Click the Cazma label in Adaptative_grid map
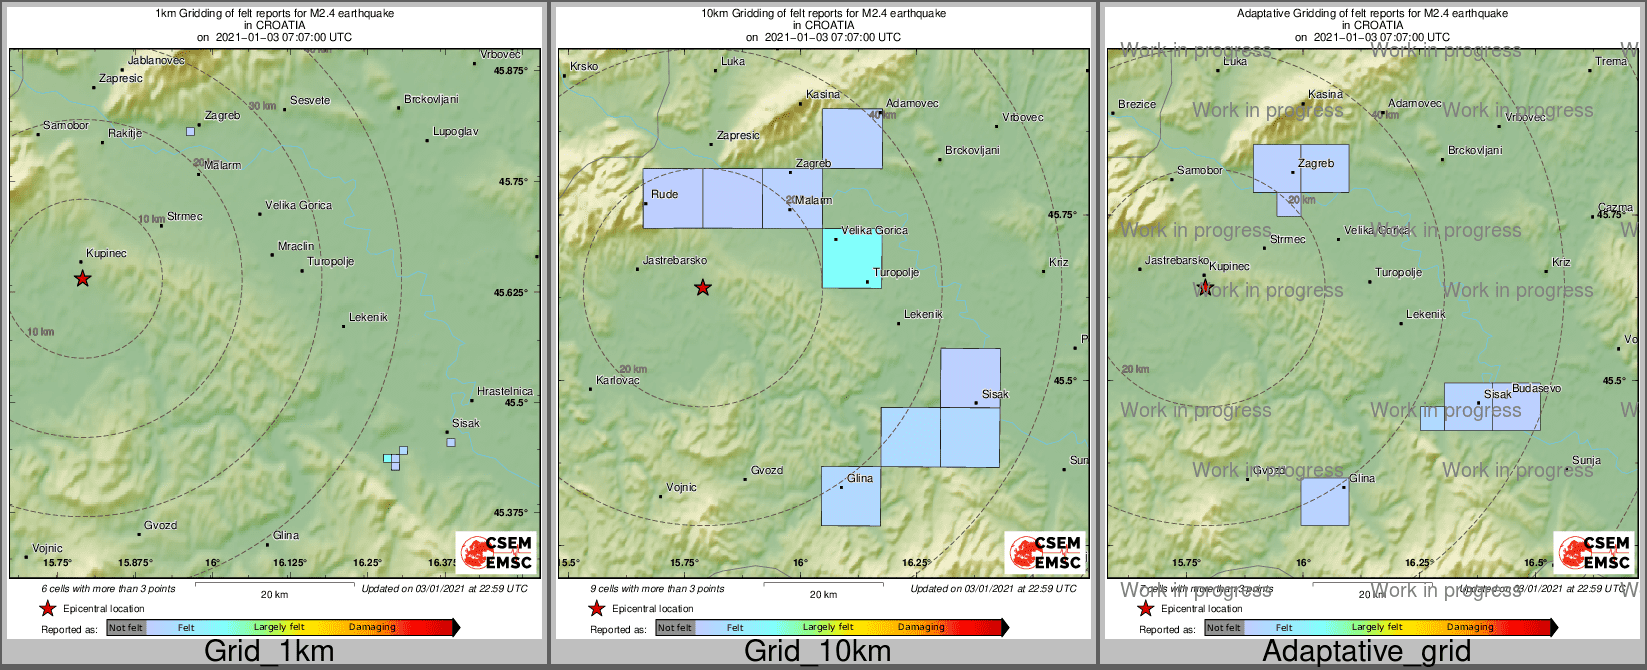The image size is (1647, 670). pyautogui.click(x=1615, y=207)
